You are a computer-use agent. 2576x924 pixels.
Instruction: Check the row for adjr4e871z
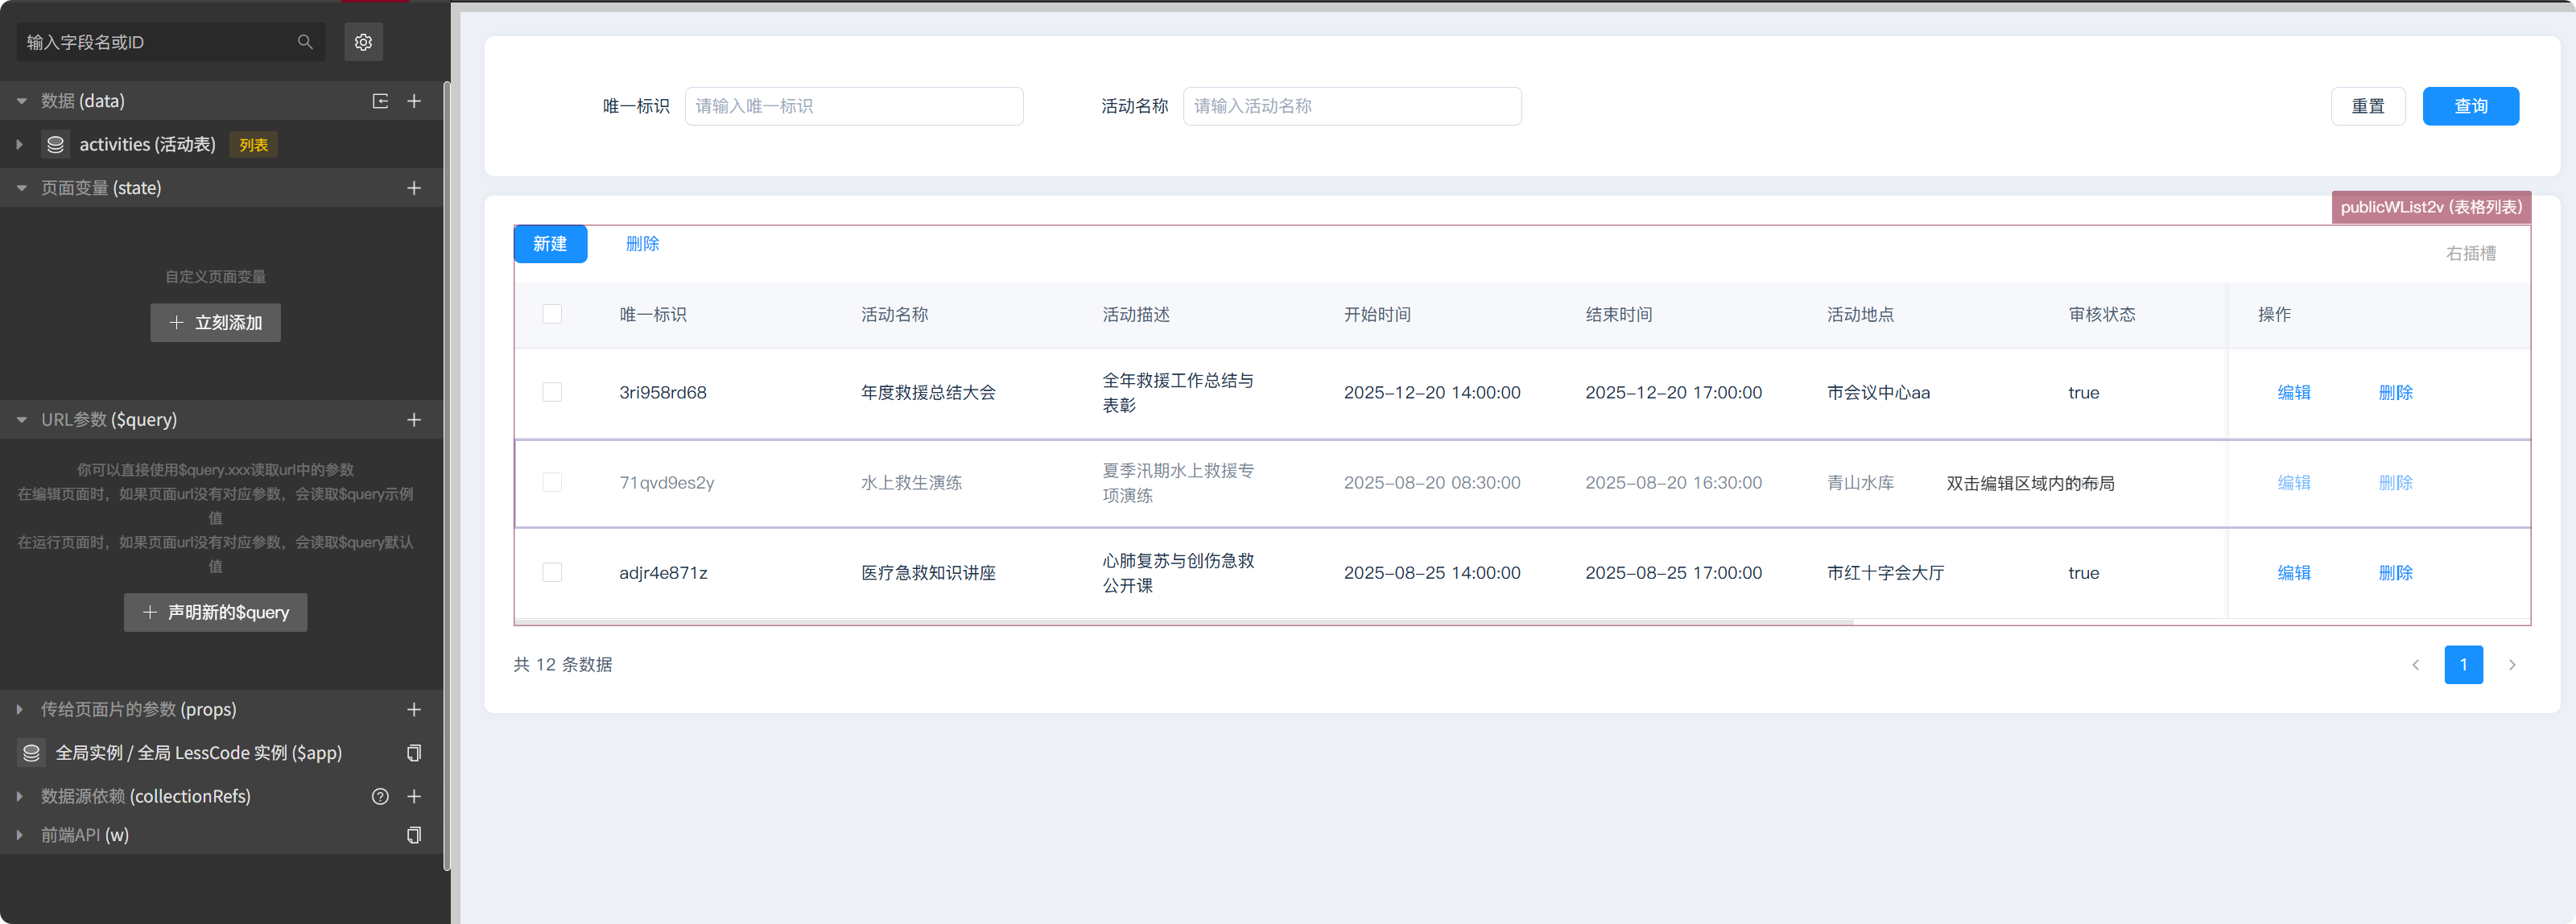tap(552, 572)
